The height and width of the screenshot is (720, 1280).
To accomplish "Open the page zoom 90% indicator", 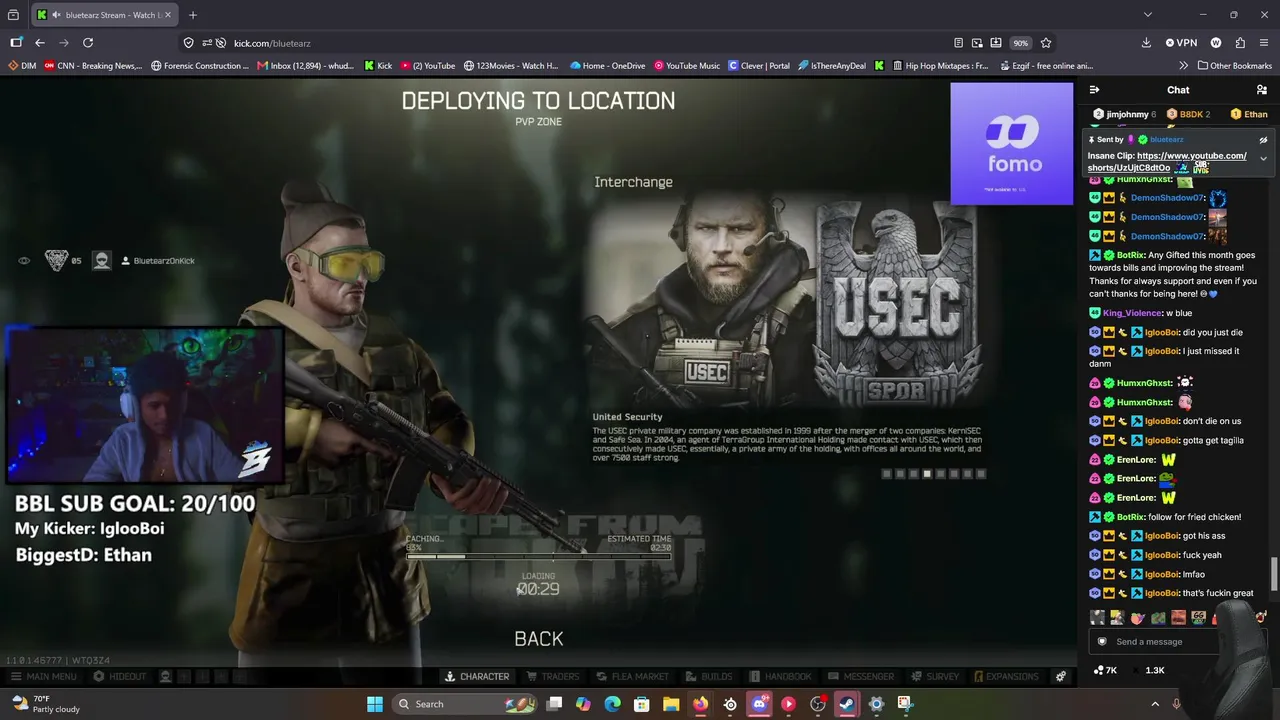I will 1020,43.
